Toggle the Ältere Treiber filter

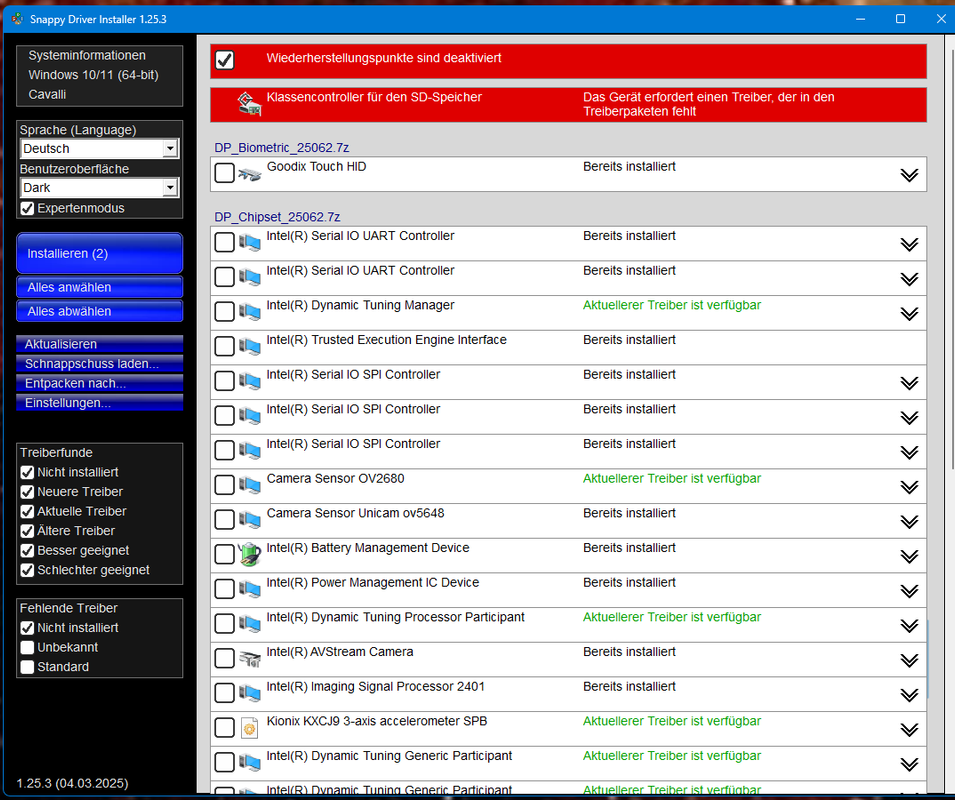[27, 531]
